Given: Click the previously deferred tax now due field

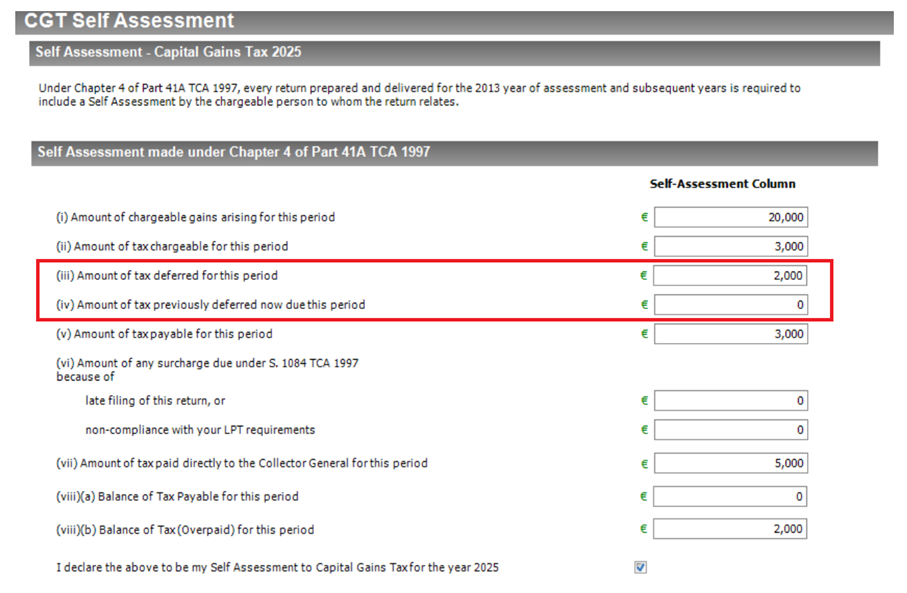Looking at the screenshot, I should click(731, 305).
